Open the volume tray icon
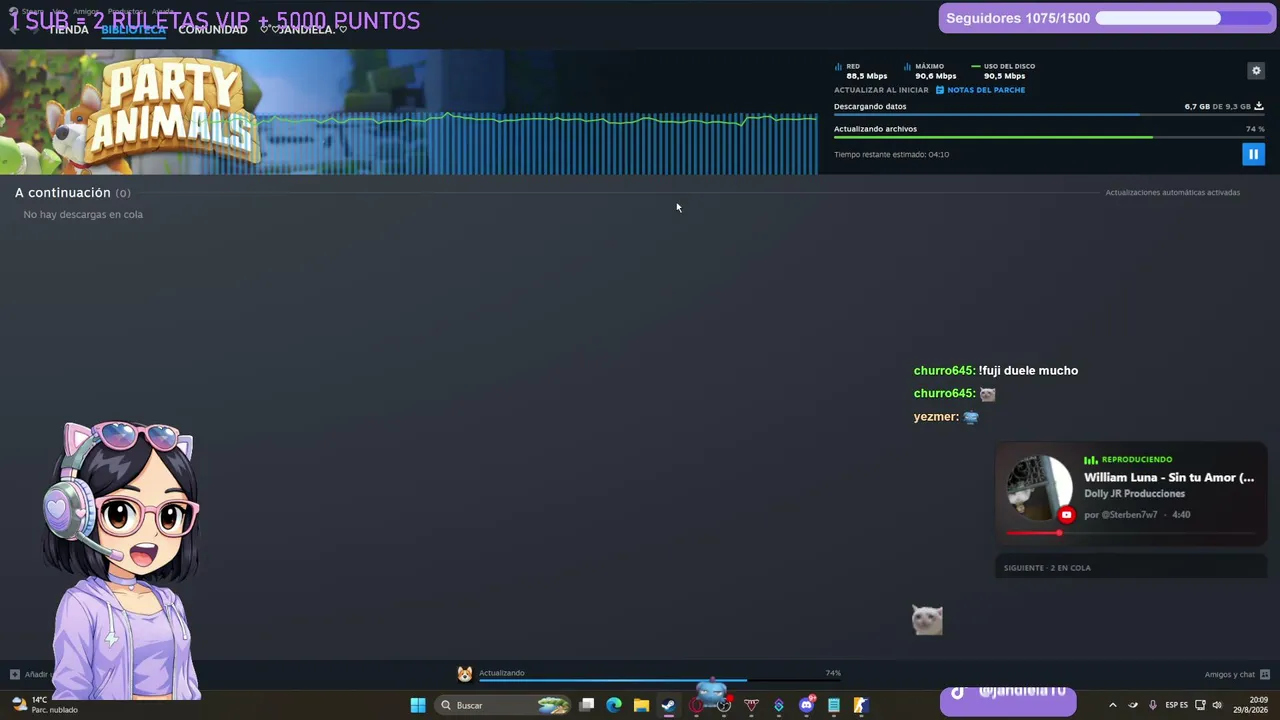 [x=1217, y=705]
